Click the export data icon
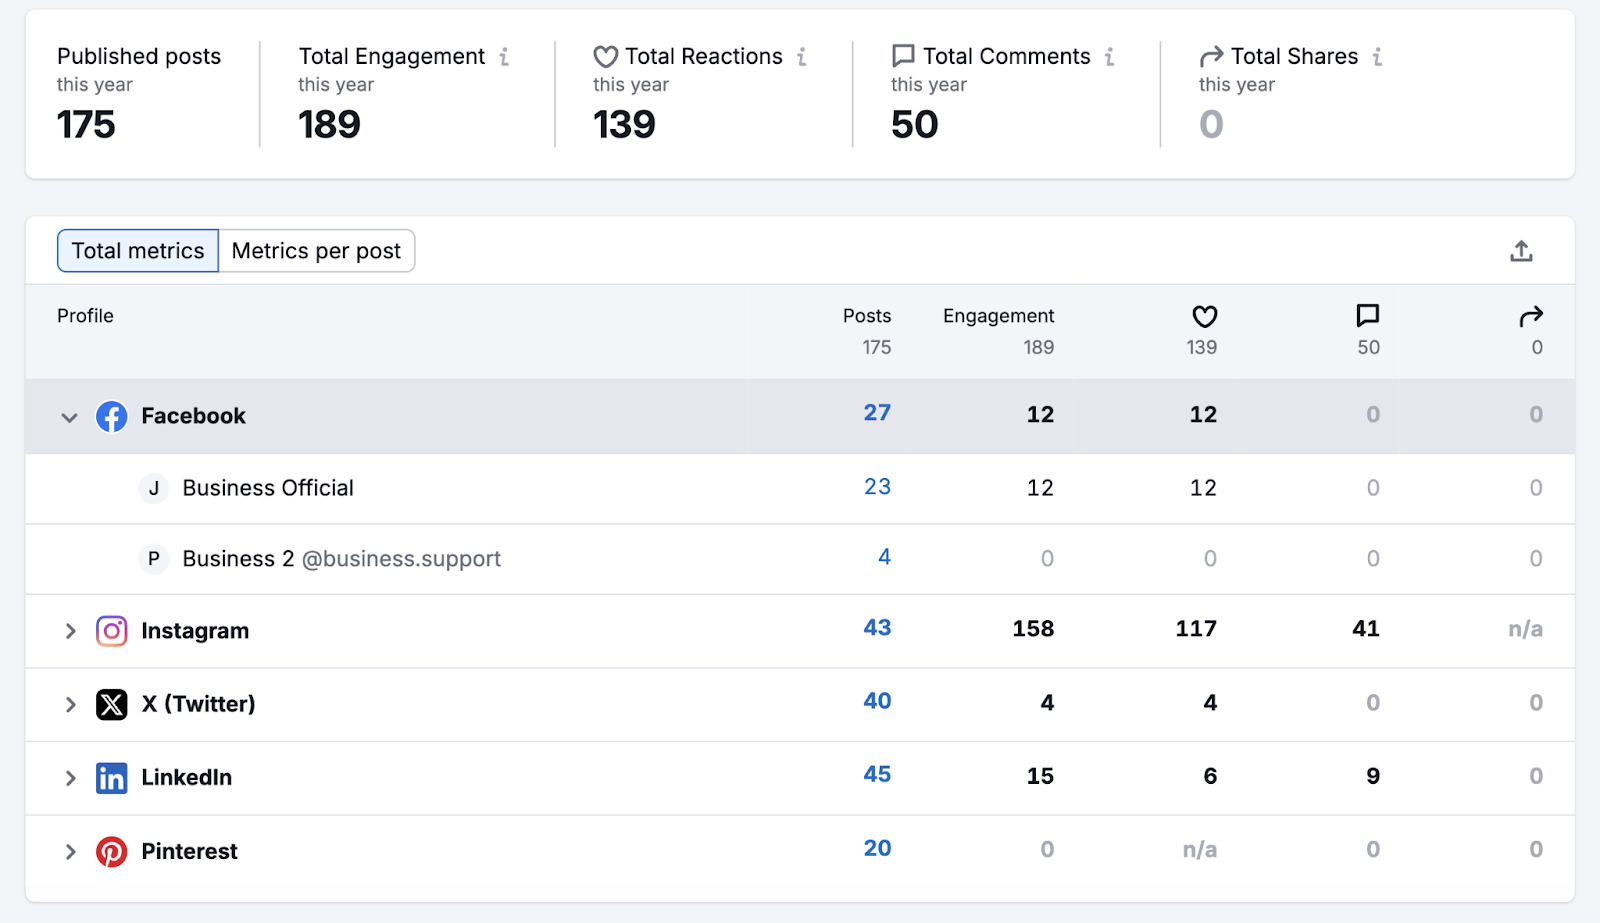The image size is (1600, 923). [x=1522, y=251]
